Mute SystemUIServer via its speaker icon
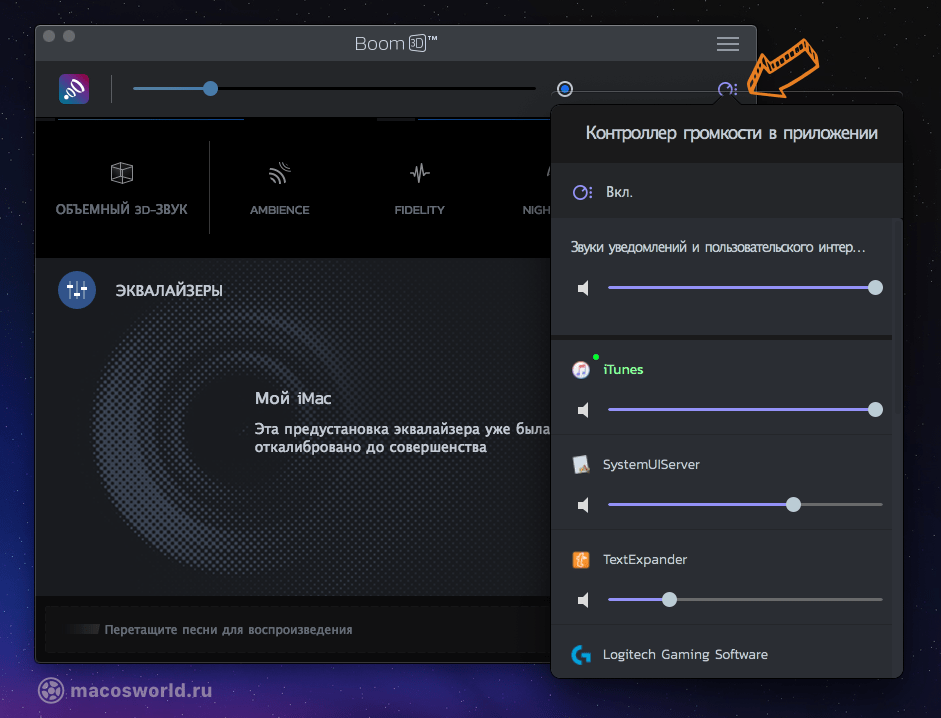941x718 pixels. pos(583,505)
